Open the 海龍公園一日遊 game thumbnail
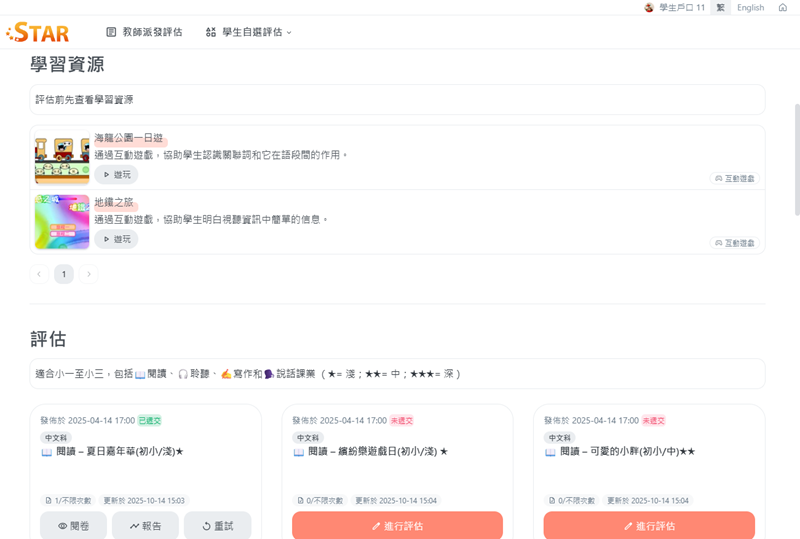Image resolution: width=800 pixels, height=539 pixels. coord(62,158)
